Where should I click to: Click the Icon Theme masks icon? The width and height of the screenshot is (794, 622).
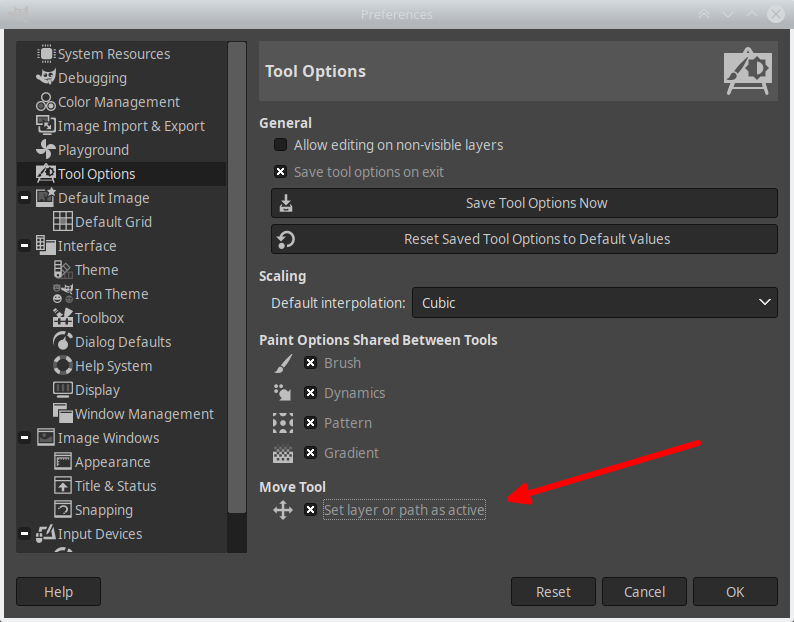[63, 294]
